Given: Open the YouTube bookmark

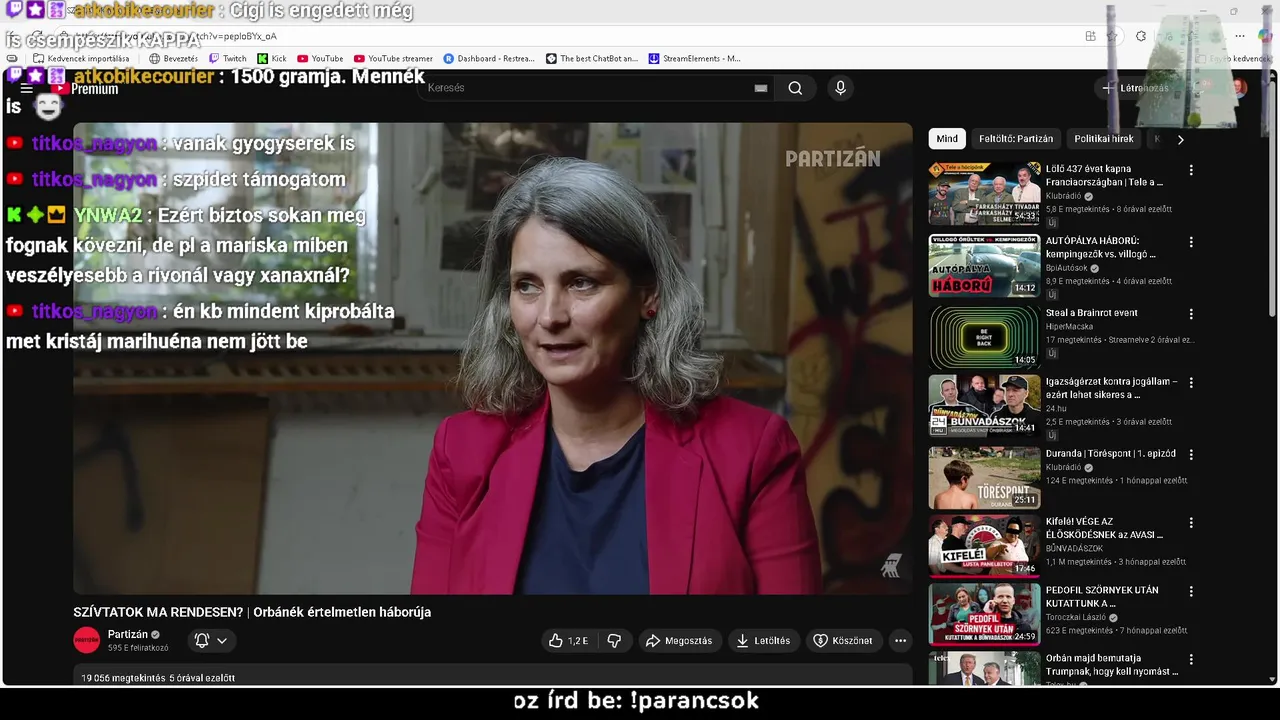Looking at the screenshot, I should point(320,58).
